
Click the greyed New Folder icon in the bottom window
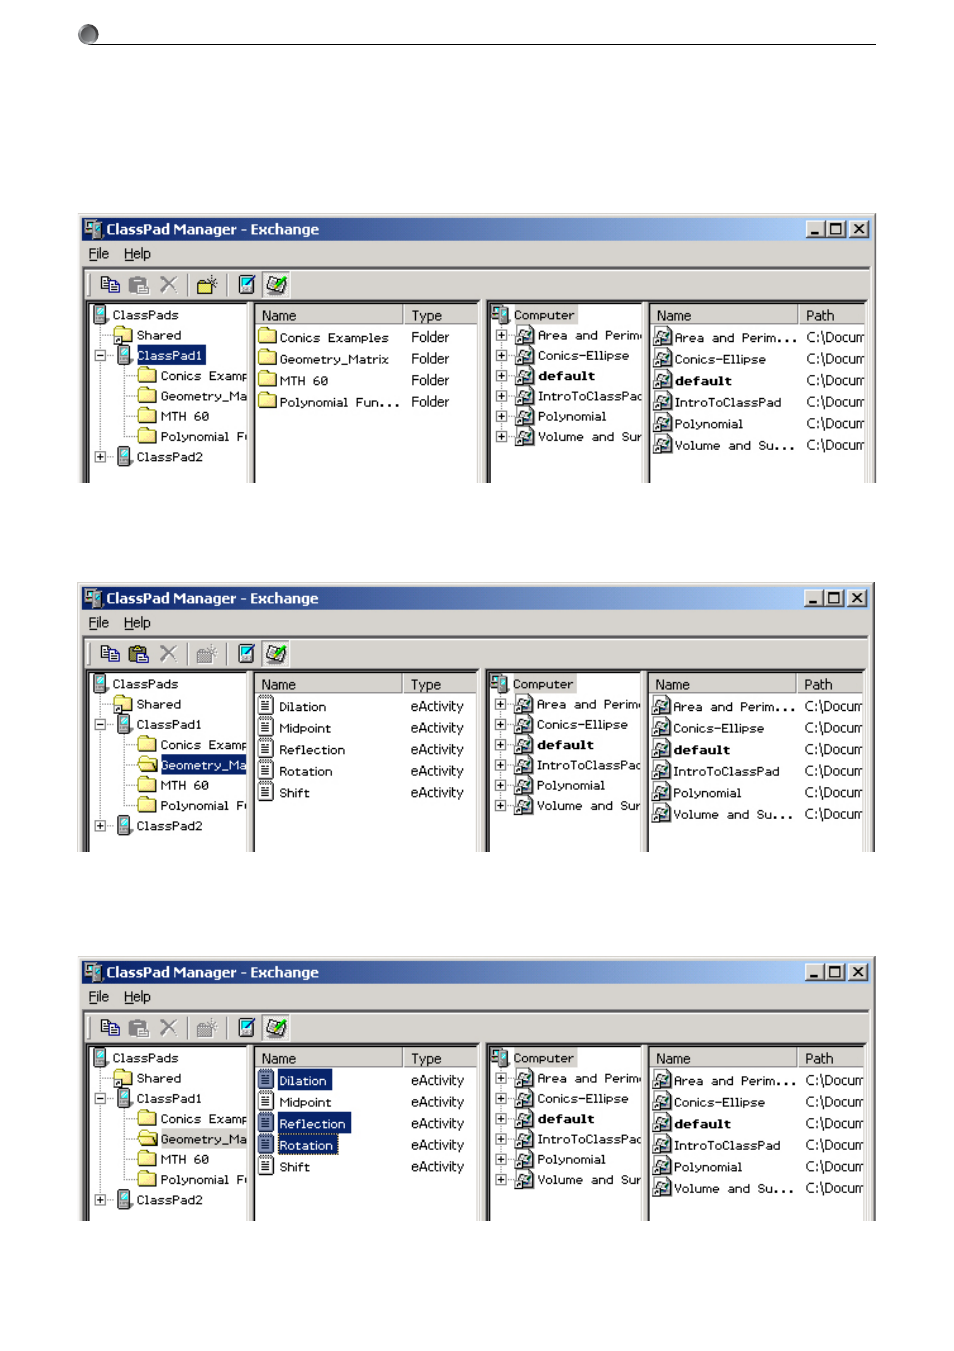(x=206, y=1028)
